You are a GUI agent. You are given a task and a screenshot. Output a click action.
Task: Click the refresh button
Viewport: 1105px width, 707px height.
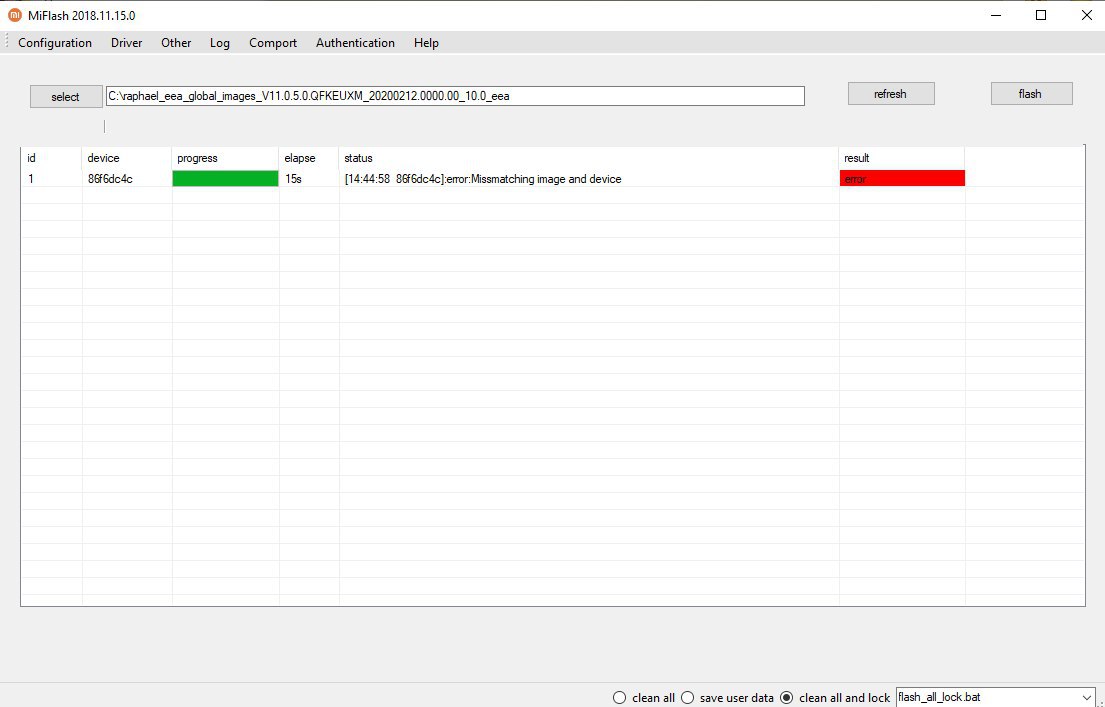coord(891,94)
